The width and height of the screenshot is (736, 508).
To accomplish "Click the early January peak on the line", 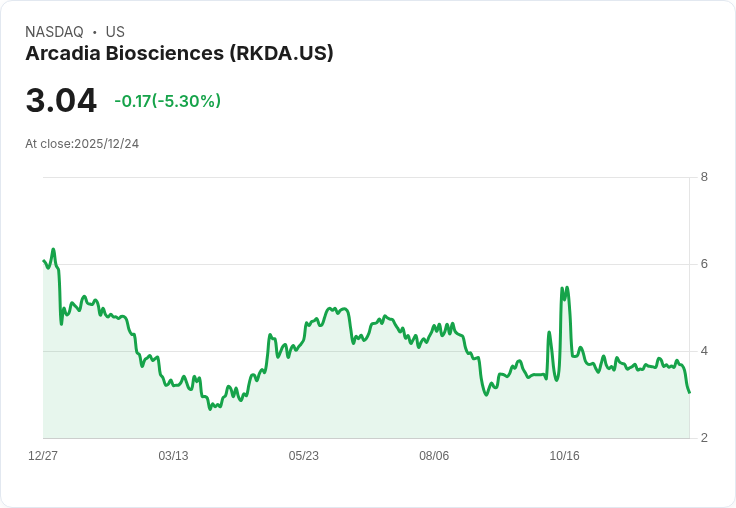I will 54,249.
